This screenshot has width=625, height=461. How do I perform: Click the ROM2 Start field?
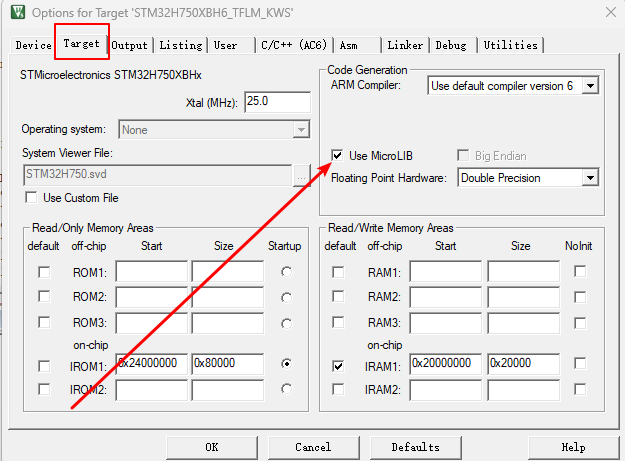151,297
